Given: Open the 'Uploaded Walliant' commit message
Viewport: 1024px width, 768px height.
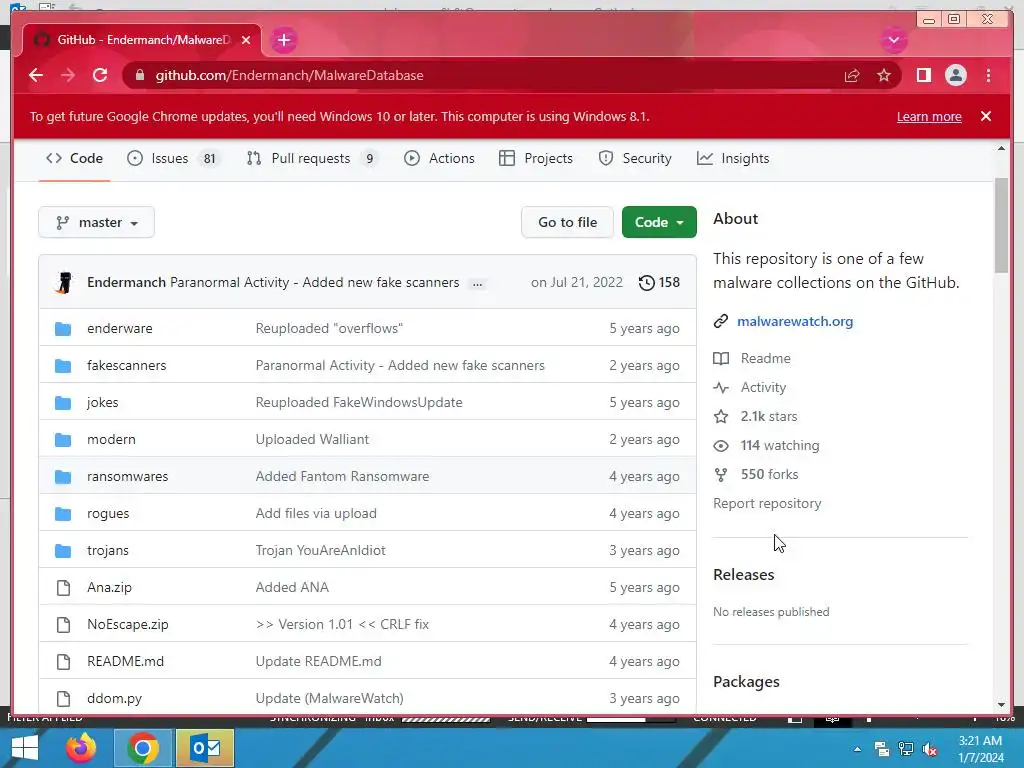Looking at the screenshot, I should pyautogui.click(x=312, y=440).
